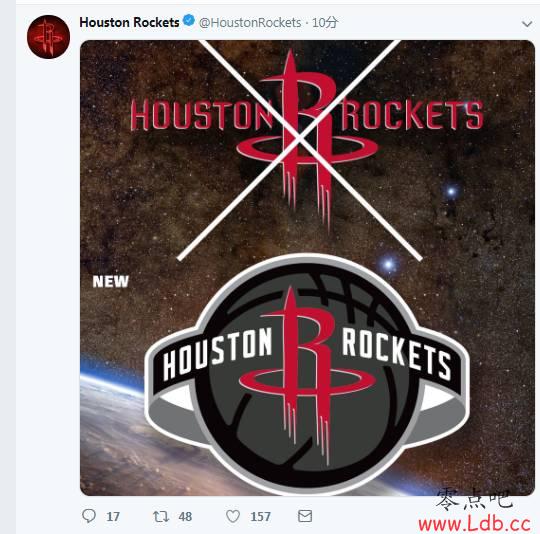Click the 零点吧 watermark text
The width and height of the screenshot is (540, 534).
474,499
